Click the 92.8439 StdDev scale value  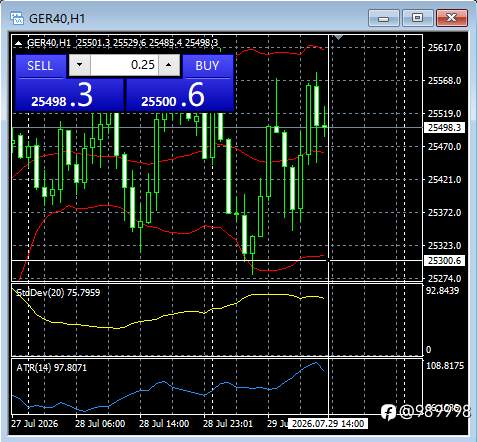click(x=443, y=291)
